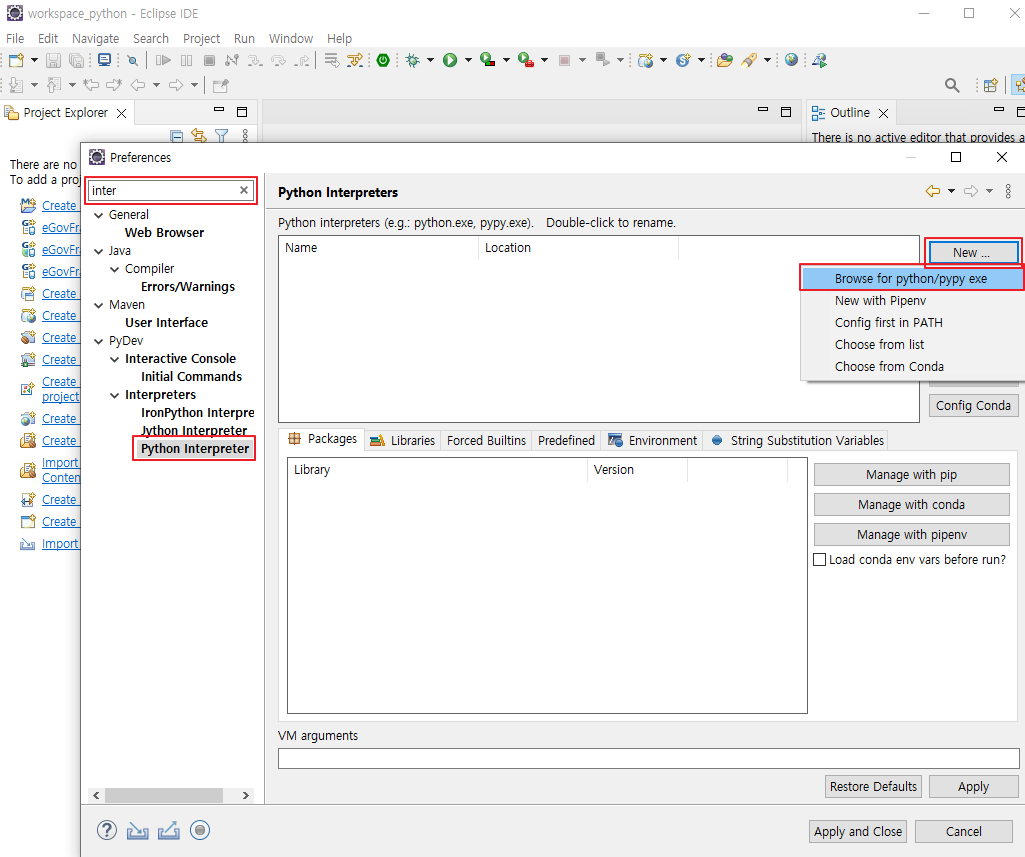The width and height of the screenshot is (1025, 857).
Task: Switch to the Environment tab
Action: click(652, 441)
